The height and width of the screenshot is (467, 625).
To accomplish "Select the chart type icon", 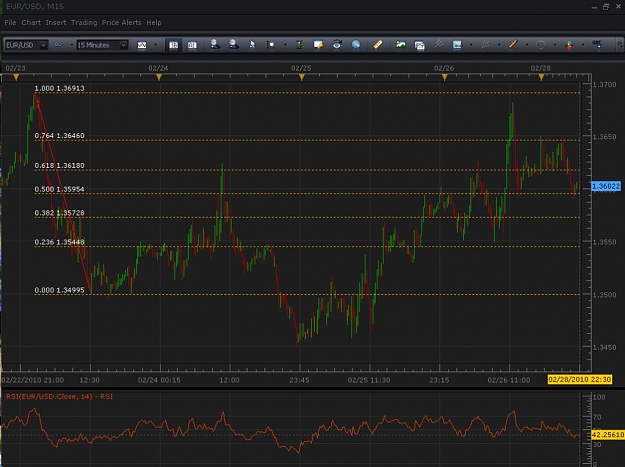I will click(142, 45).
